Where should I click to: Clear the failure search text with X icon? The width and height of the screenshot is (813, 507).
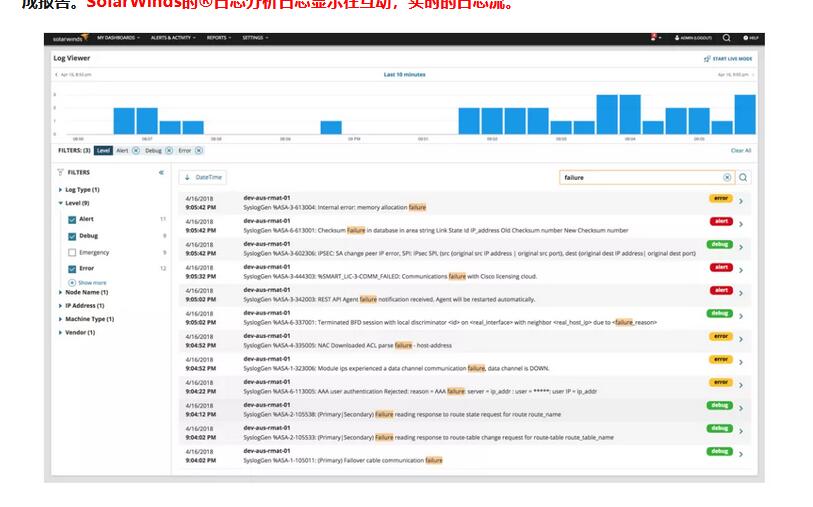727,177
